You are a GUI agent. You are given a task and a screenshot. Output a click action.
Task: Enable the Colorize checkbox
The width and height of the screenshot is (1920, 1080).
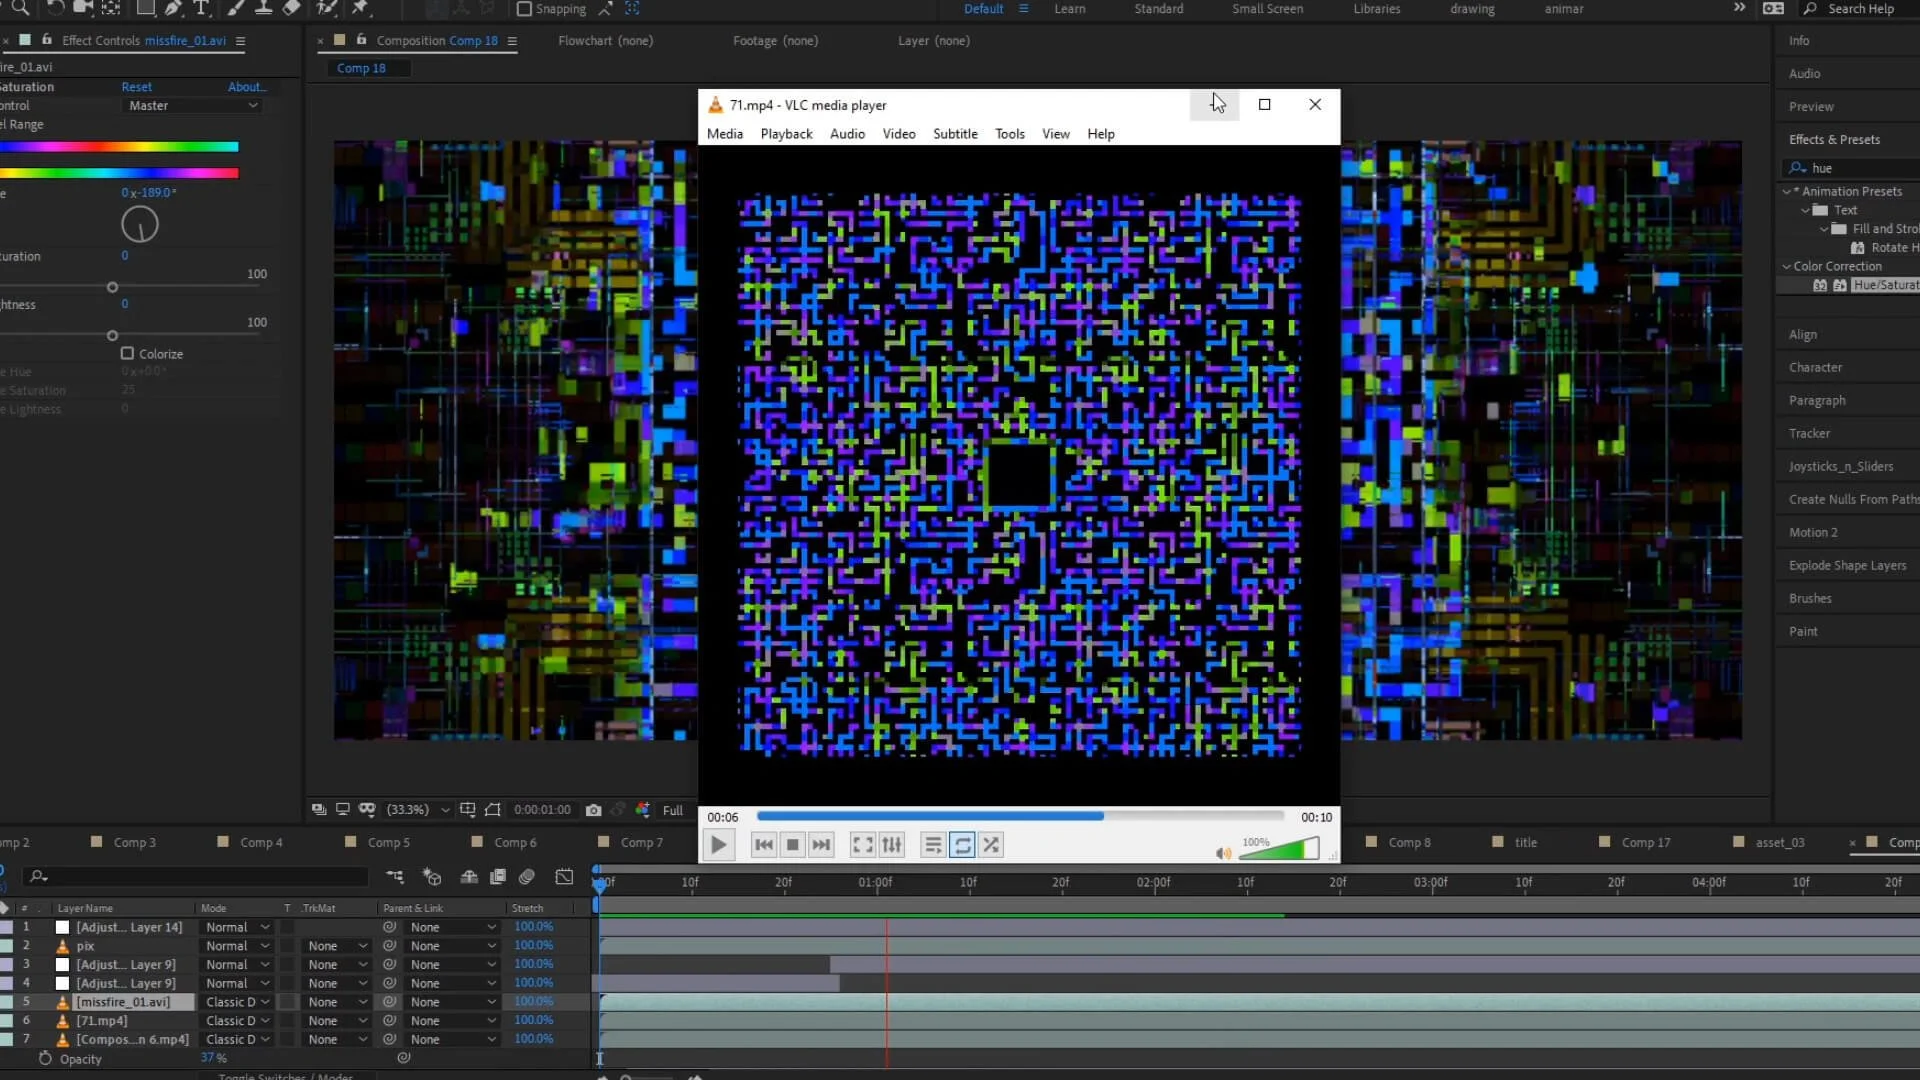127,354
